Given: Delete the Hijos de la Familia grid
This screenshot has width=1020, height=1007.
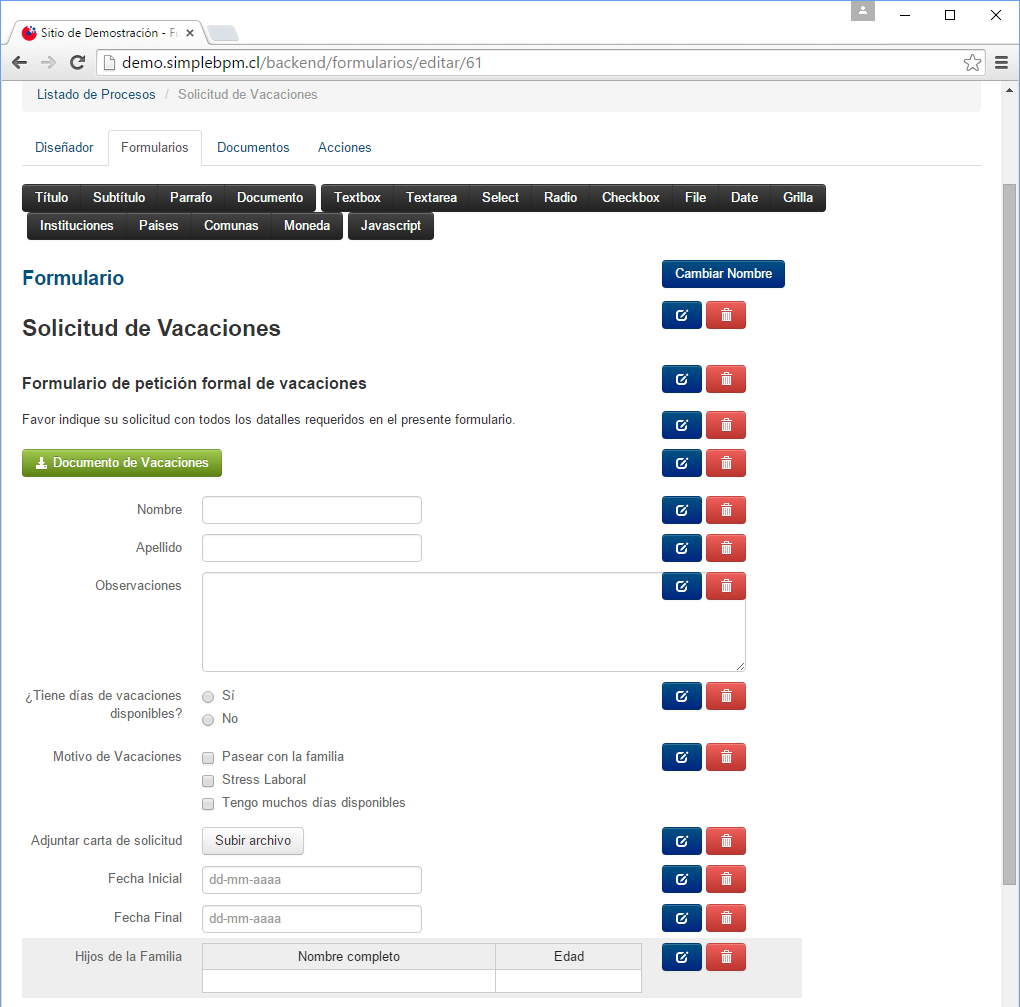Looking at the screenshot, I should pos(726,958).
